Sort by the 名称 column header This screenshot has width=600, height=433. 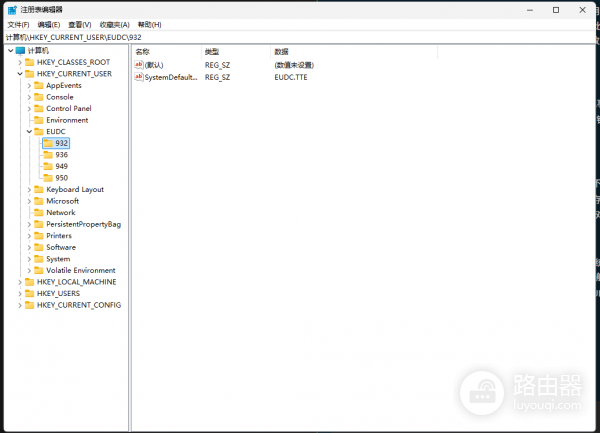(167, 52)
